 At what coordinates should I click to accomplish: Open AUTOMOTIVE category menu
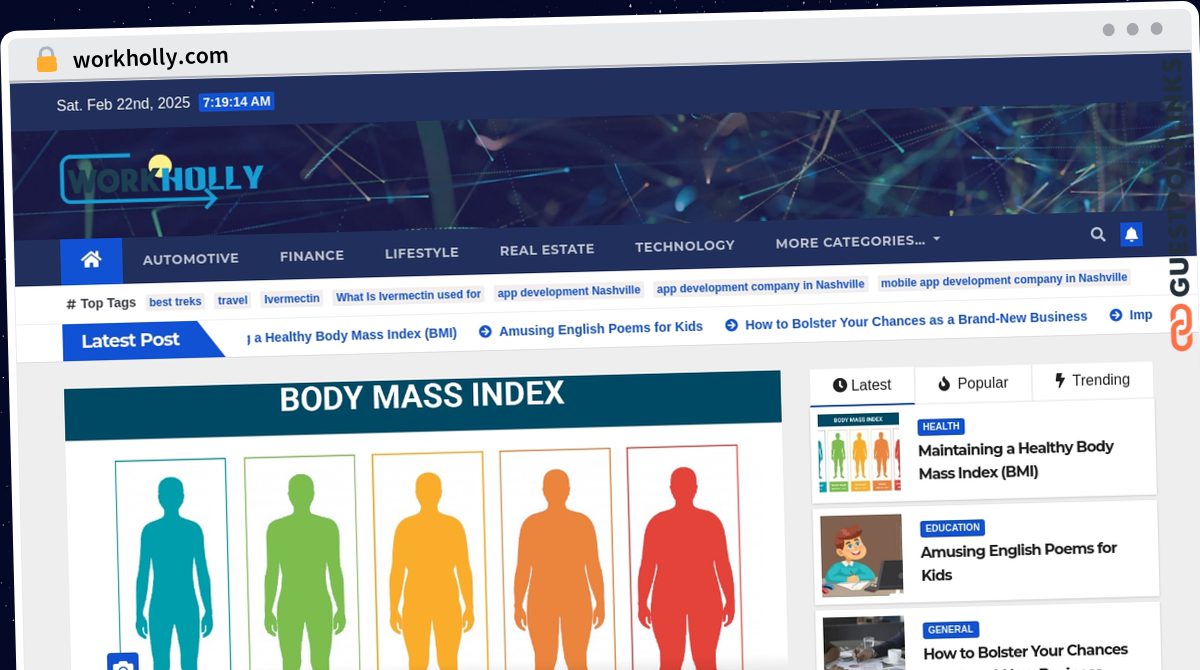[x=190, y=258]
